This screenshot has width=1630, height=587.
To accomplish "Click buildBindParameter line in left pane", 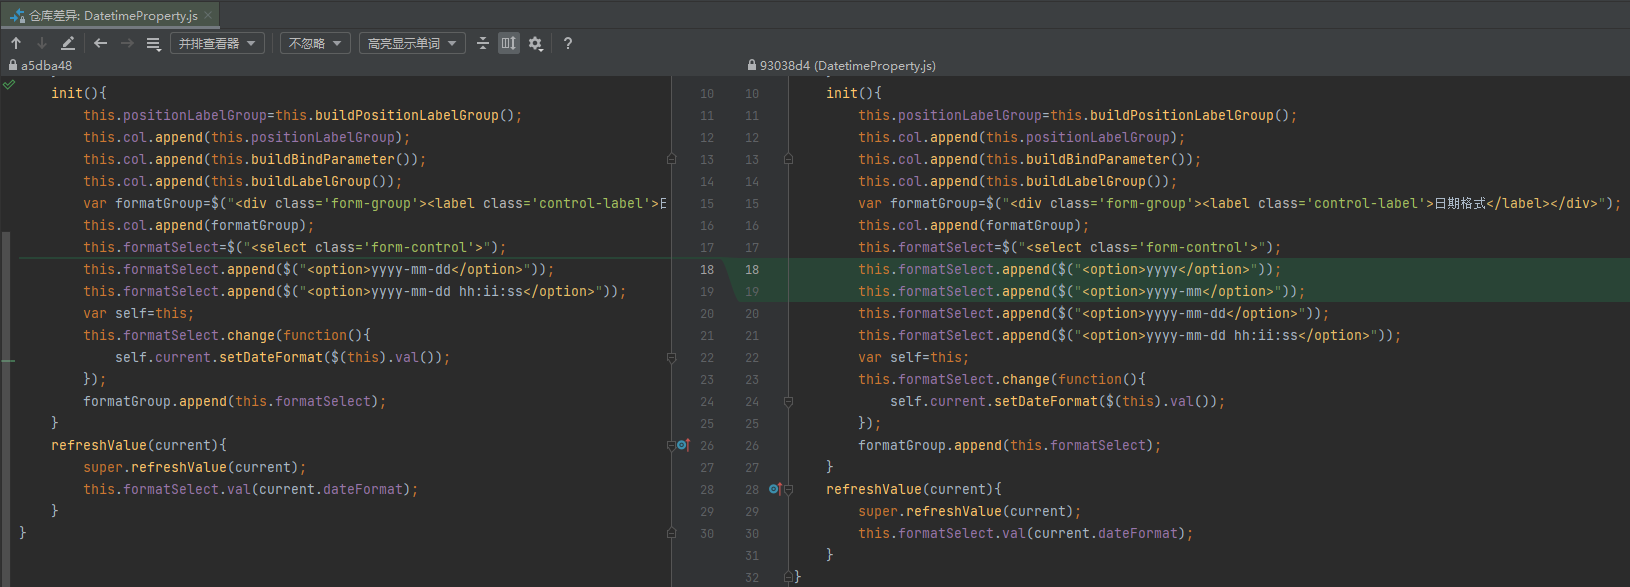I will tap(254, 159).
